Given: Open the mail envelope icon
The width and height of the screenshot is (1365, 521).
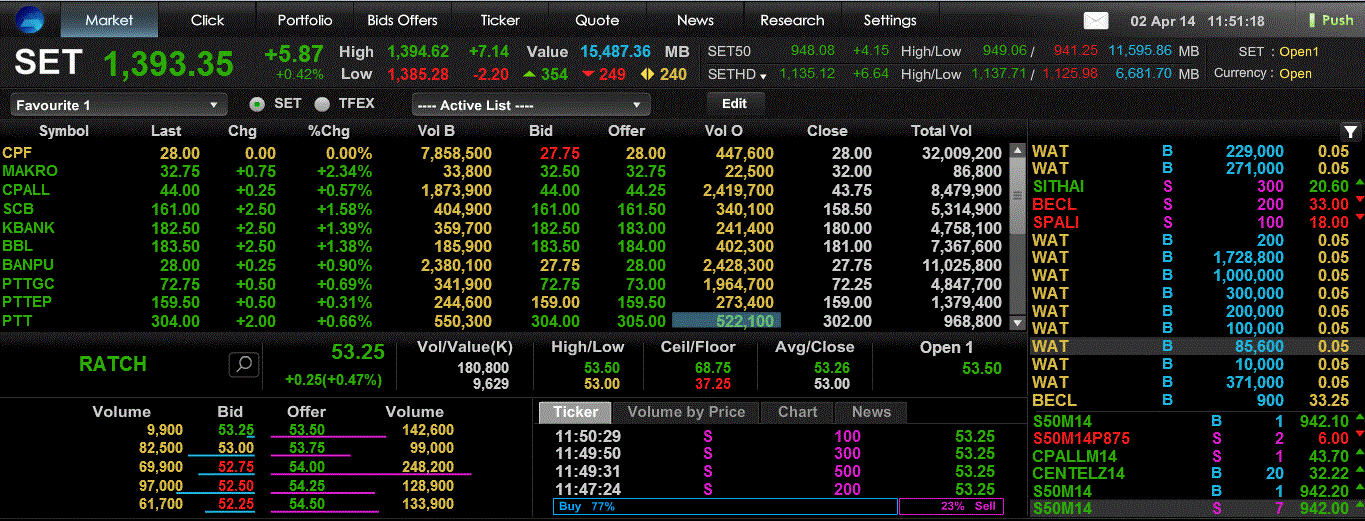Looking at the screenshot, I should click(1097, 20).
